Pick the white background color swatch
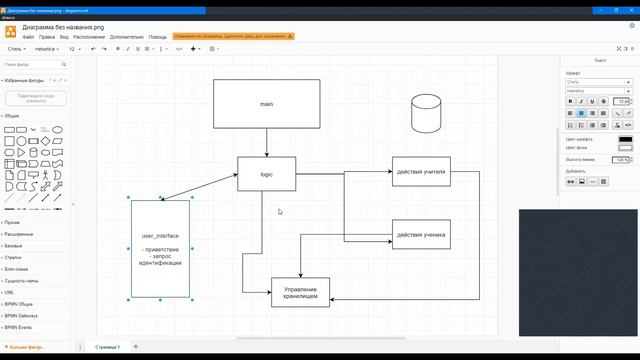The image size is (640, 360). (x=625, y=148)
